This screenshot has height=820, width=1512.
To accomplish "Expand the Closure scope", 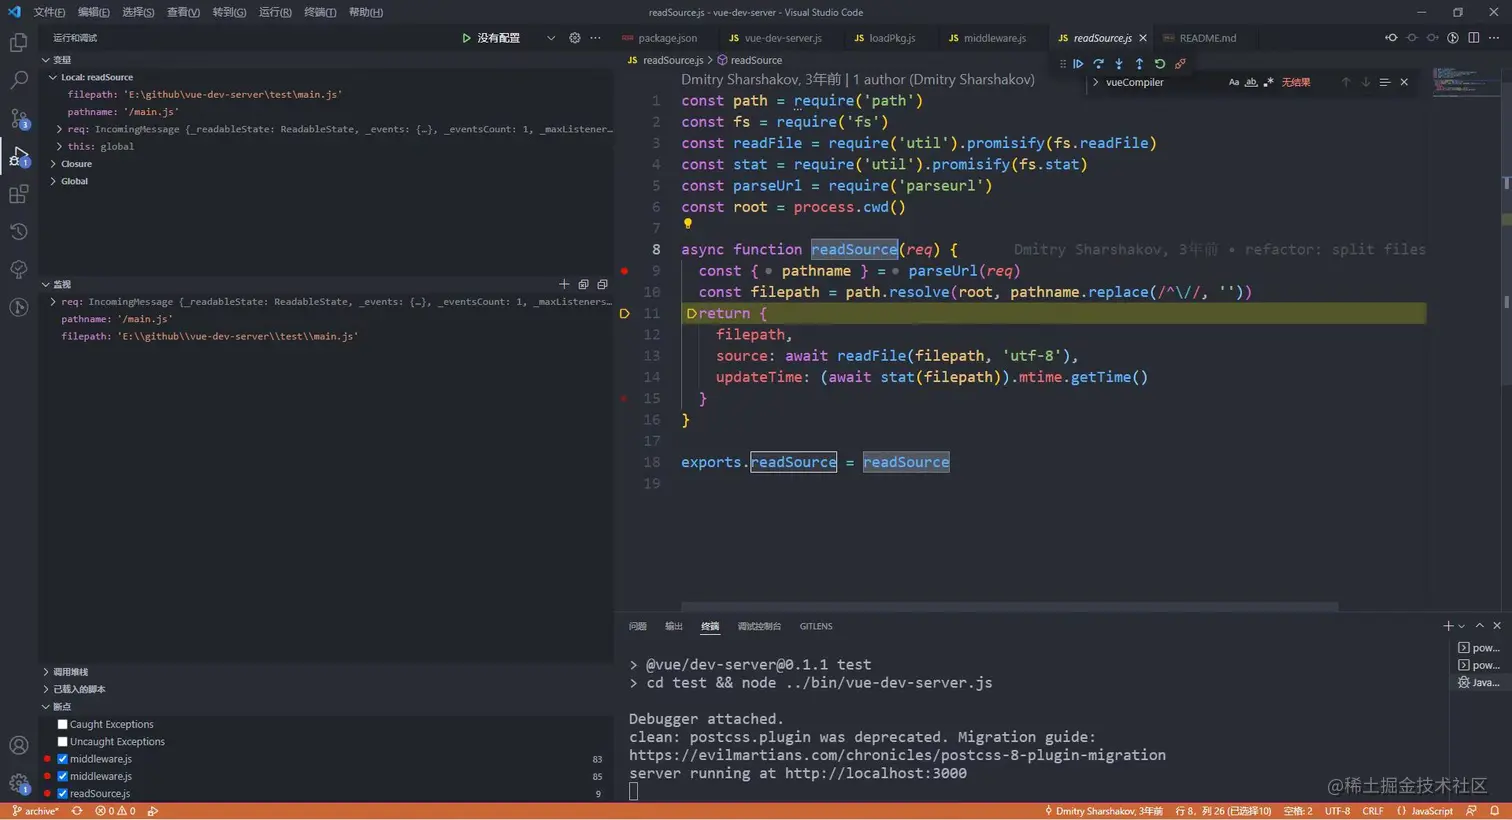I will tap(53, 164).
